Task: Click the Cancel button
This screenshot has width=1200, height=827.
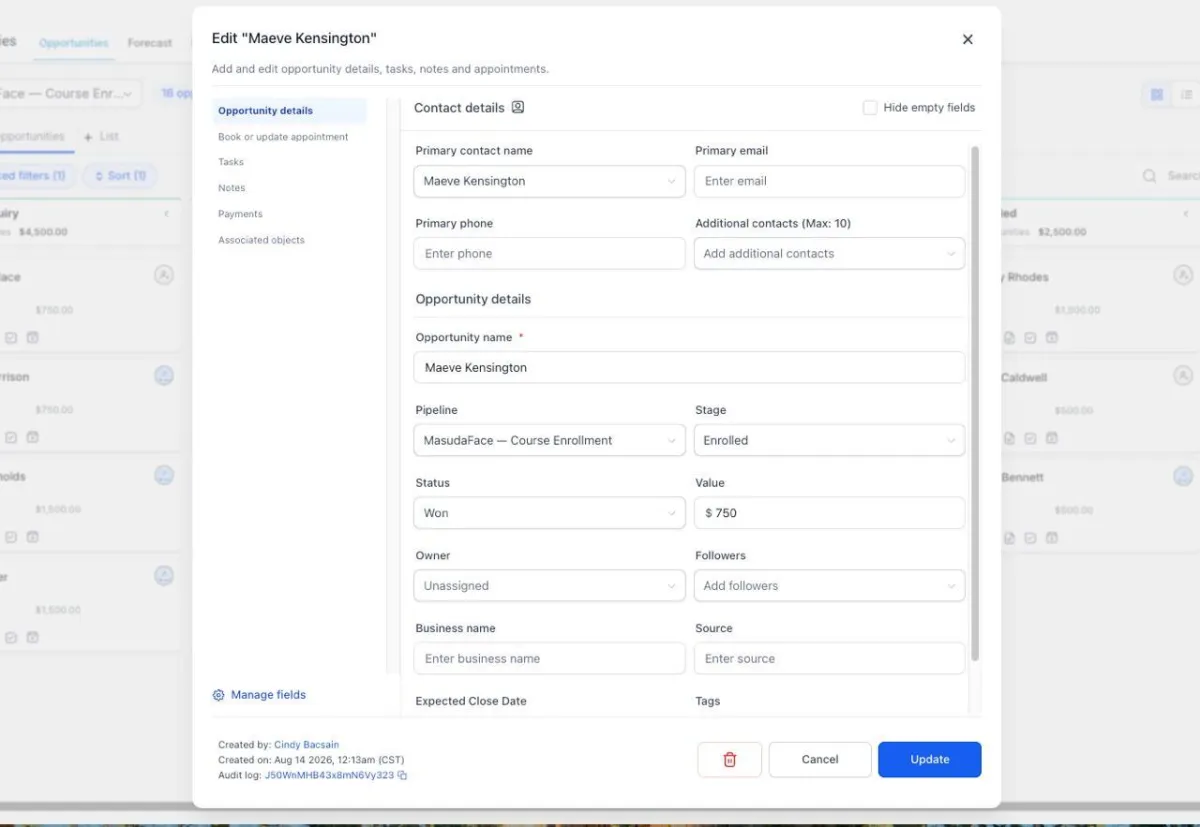Action: [x=819, y=759]
